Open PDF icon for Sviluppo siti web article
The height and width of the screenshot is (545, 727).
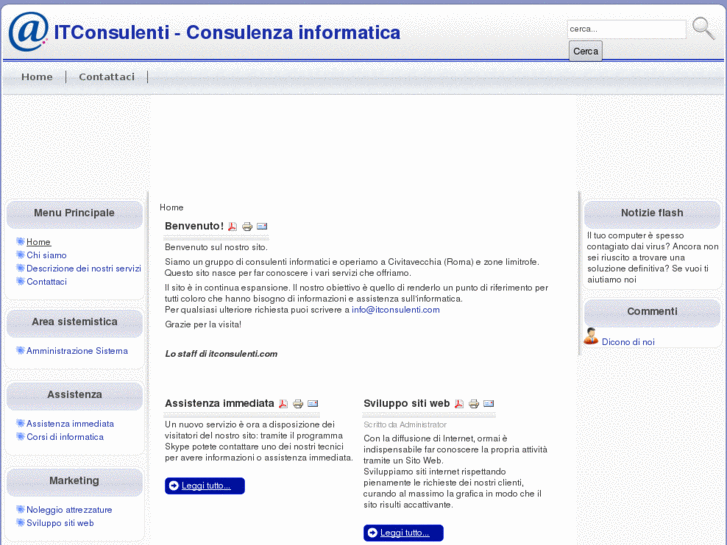pyautogui.click(x=459, y=404)
